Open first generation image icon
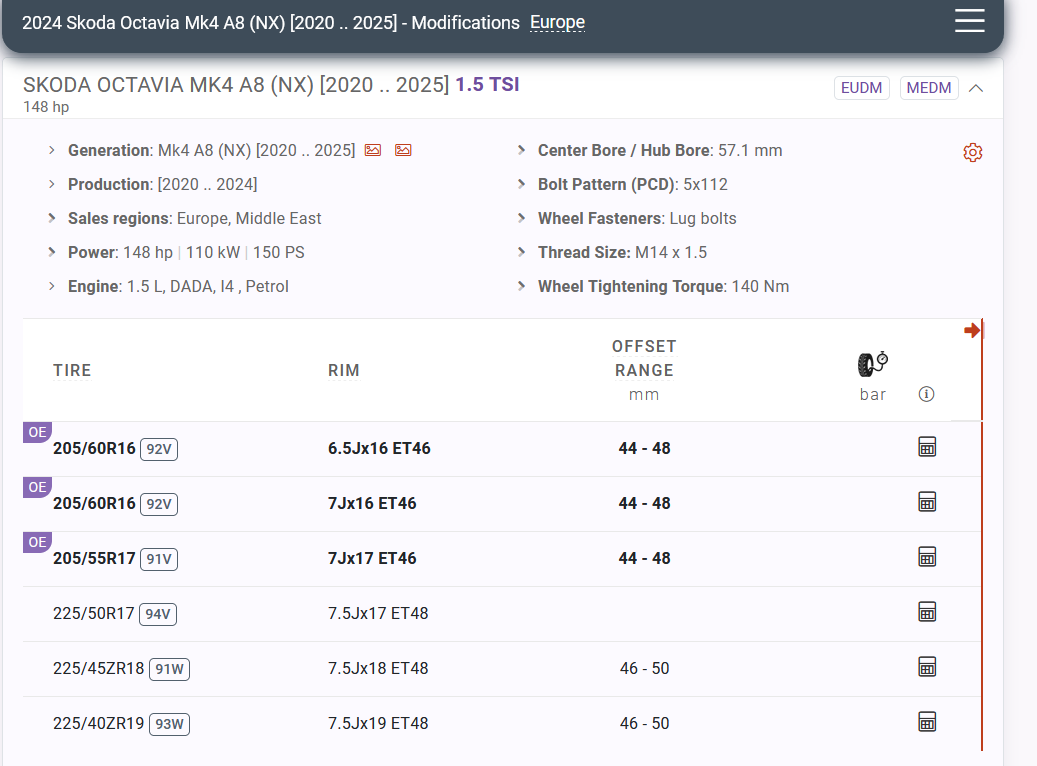 [373, 150]
